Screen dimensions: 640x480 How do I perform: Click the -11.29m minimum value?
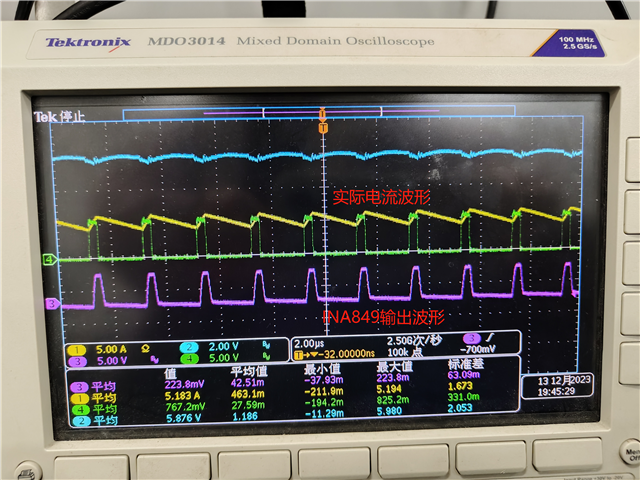[325, 414]
